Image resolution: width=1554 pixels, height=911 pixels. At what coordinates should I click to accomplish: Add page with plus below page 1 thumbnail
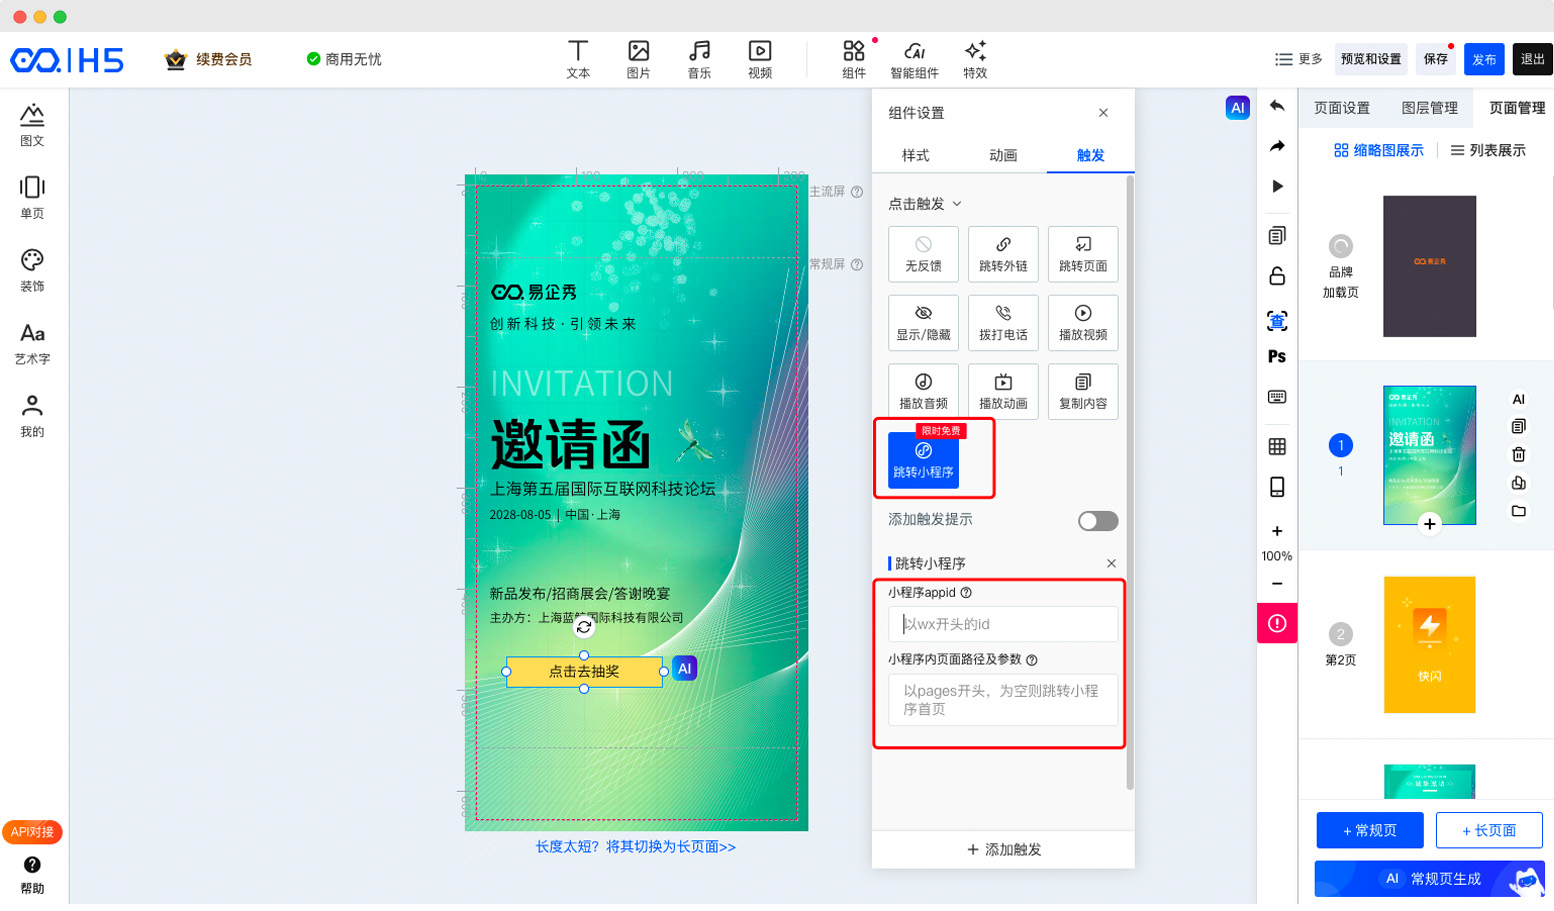pos(1429,524)
